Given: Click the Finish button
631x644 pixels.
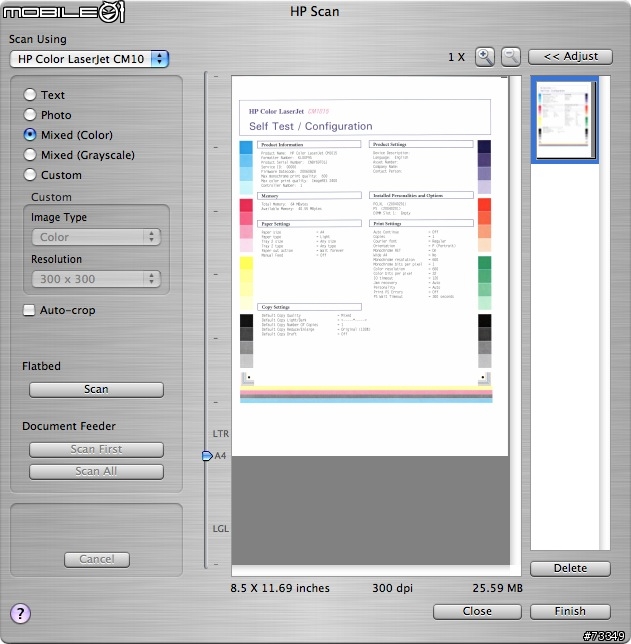Looking at the screenshot, I should [x=570, y=612].
